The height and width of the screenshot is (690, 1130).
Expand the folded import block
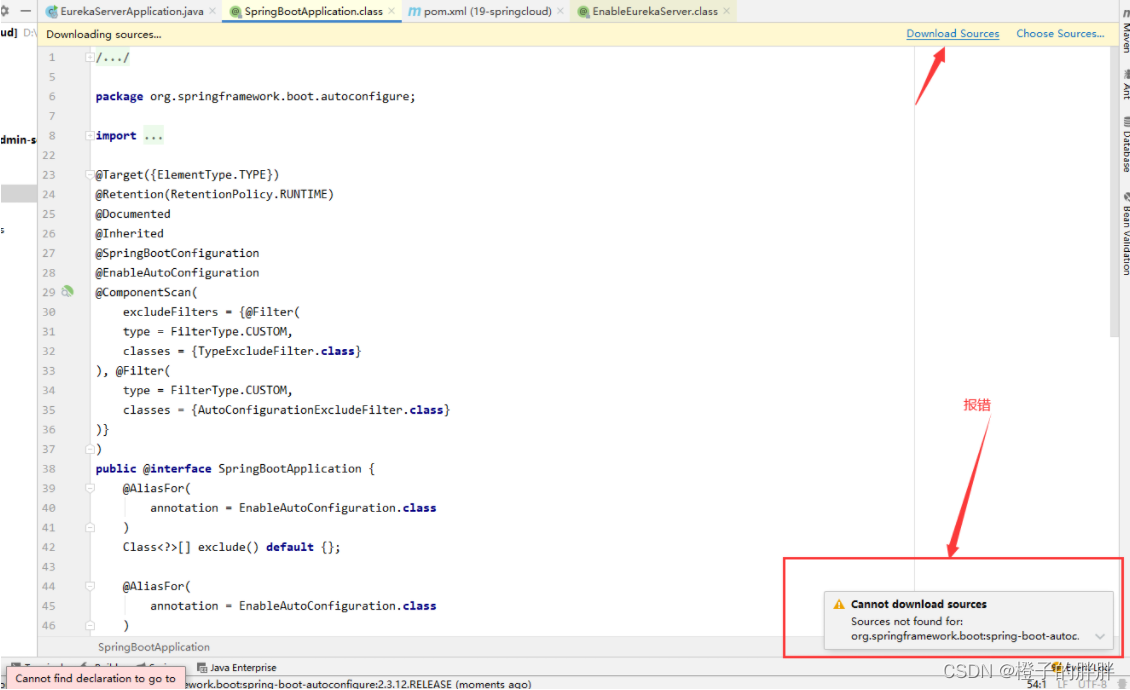pos(89,136)
